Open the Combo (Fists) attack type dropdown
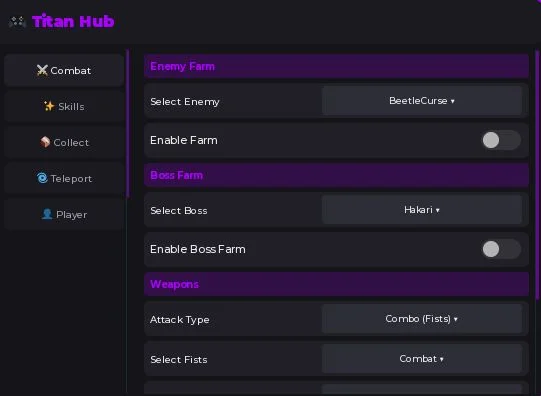Image resolution: width=541 pixels, height=396 pixels. (x=422, y=319)
